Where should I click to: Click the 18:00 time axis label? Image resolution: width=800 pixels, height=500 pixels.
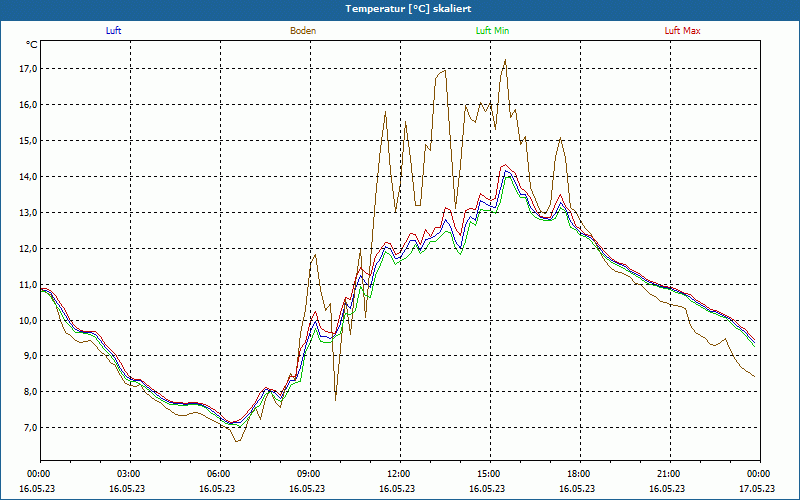[581, 474]
